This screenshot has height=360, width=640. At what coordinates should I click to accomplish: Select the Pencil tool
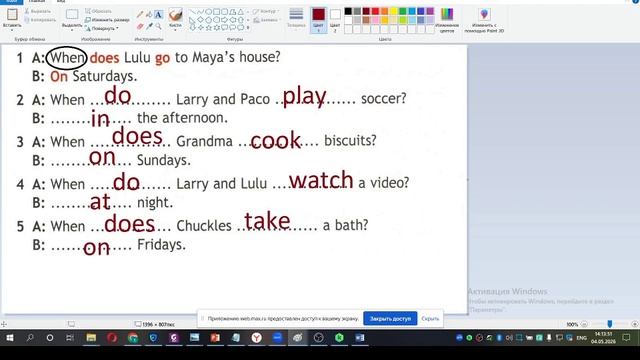[140, 15]
